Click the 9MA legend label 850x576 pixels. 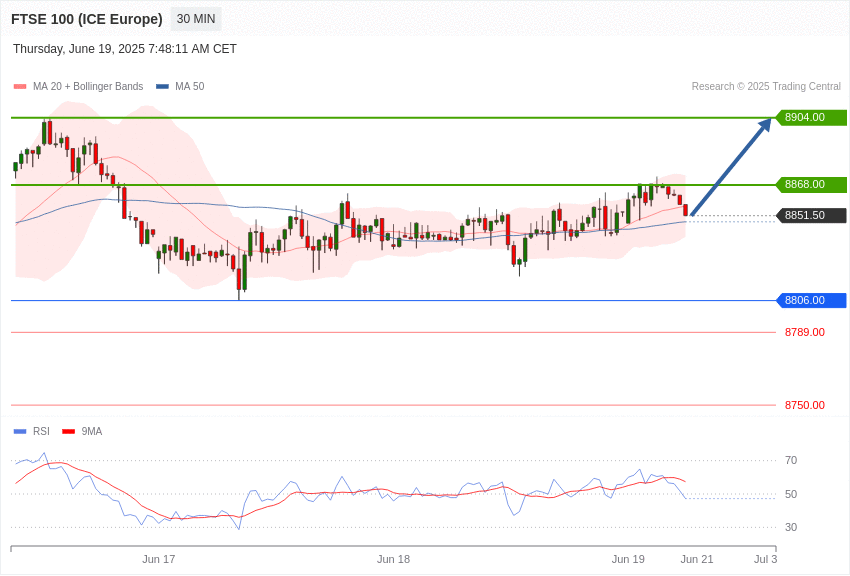[92, 431]
